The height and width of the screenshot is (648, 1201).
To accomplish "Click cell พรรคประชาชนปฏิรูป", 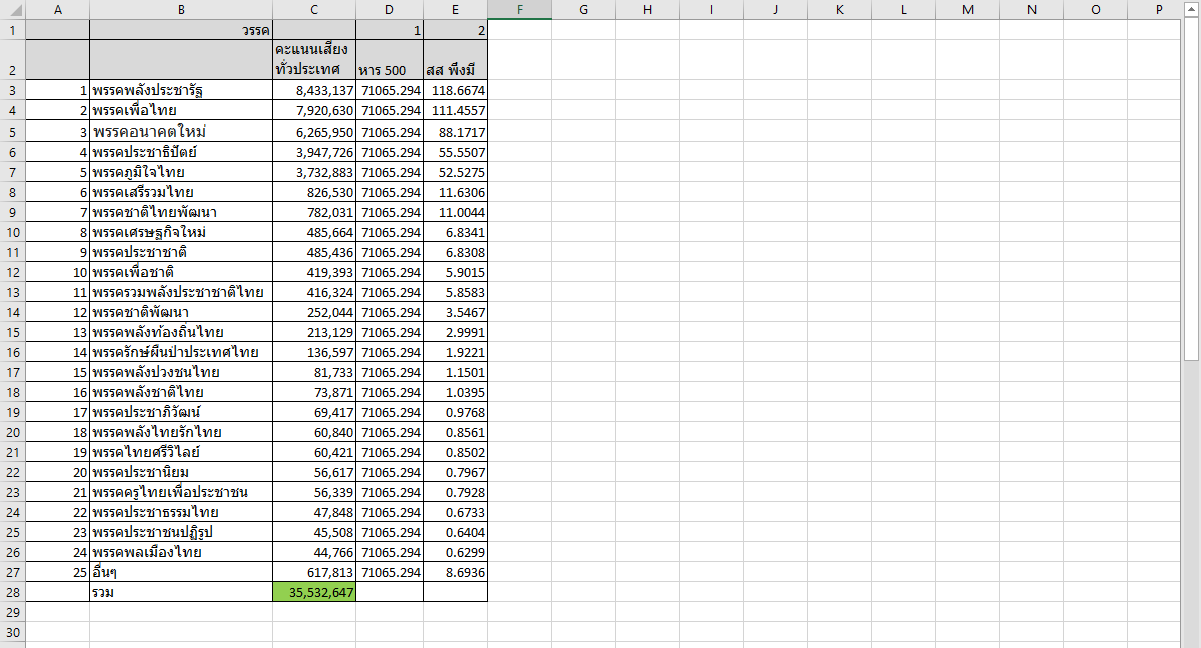I will (x=181, y=531).
